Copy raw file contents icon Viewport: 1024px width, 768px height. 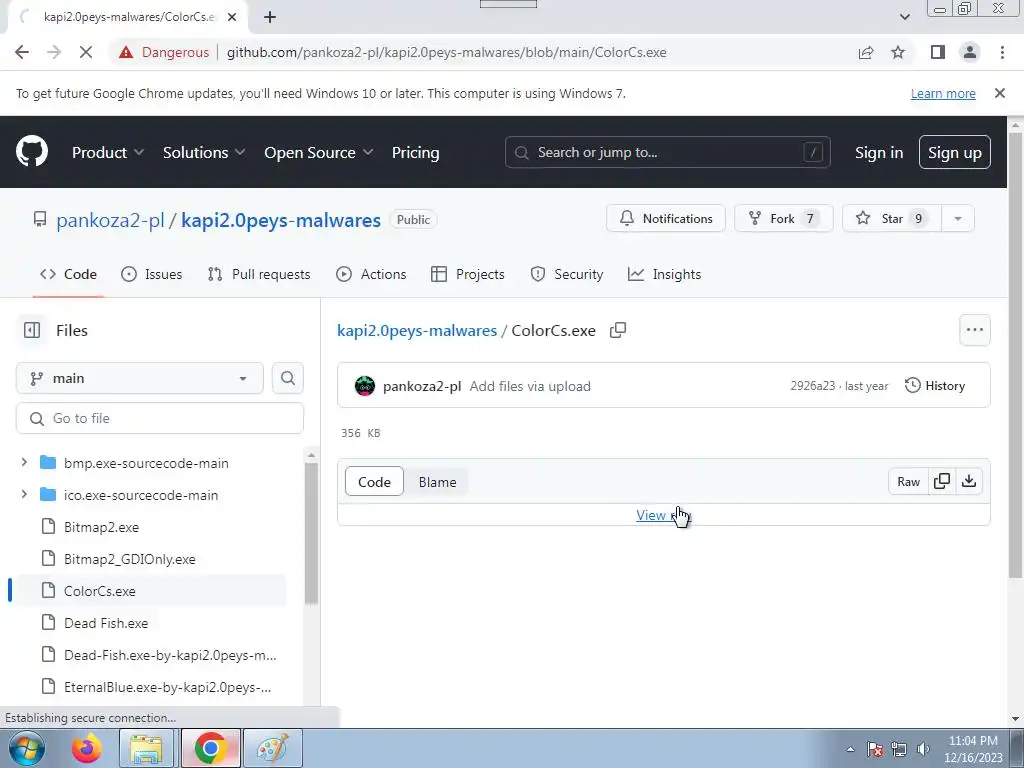942,481
